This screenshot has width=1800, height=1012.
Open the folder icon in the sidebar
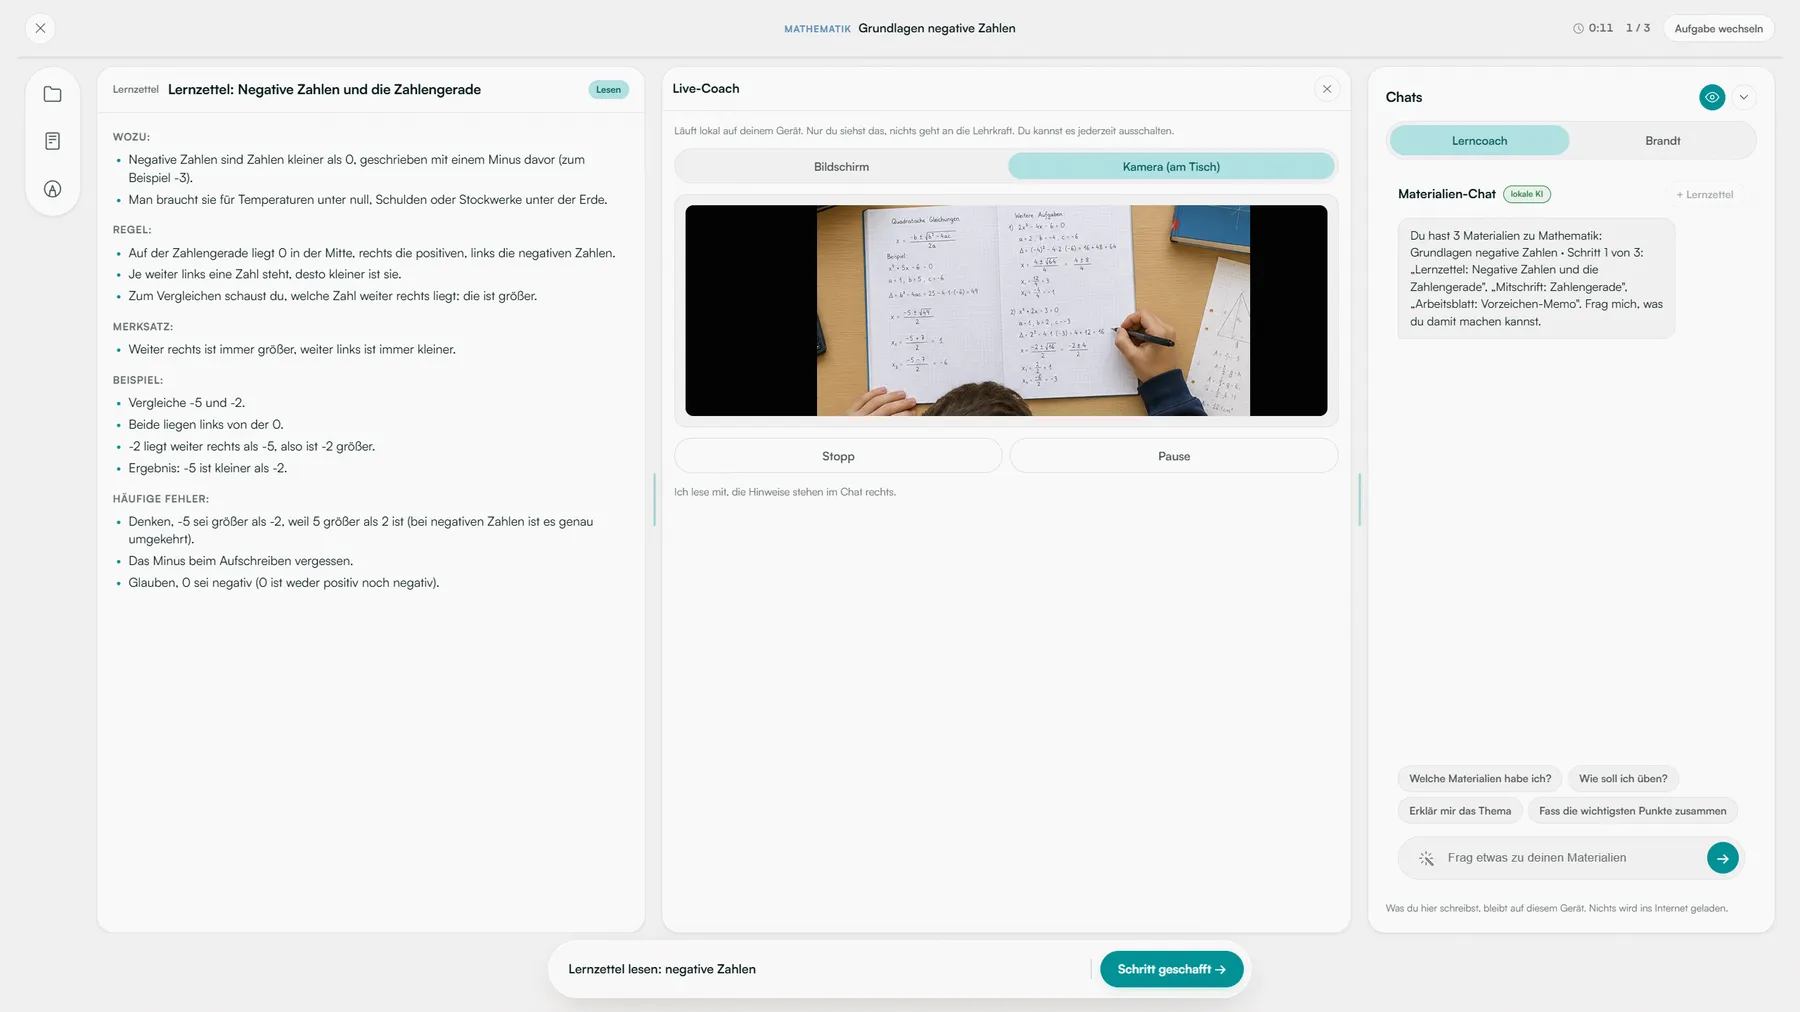click(x=53, y=94)
